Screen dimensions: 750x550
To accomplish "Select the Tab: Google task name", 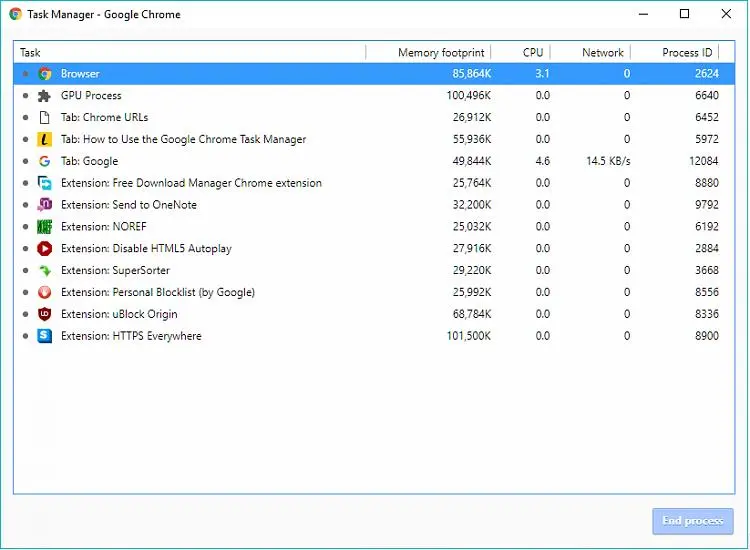I will point(89,161).
